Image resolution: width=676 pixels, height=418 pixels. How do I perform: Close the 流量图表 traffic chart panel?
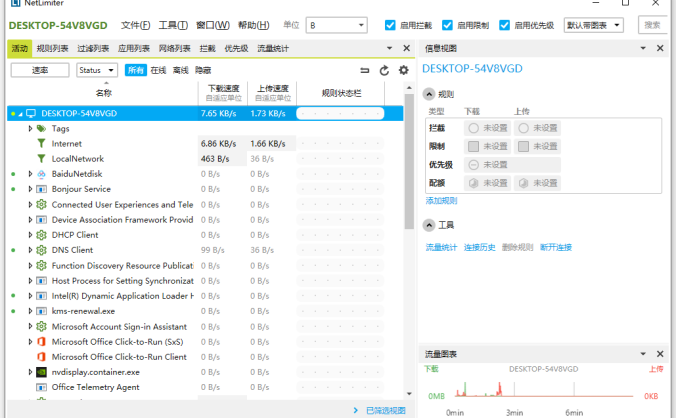(x=660, y=354)
